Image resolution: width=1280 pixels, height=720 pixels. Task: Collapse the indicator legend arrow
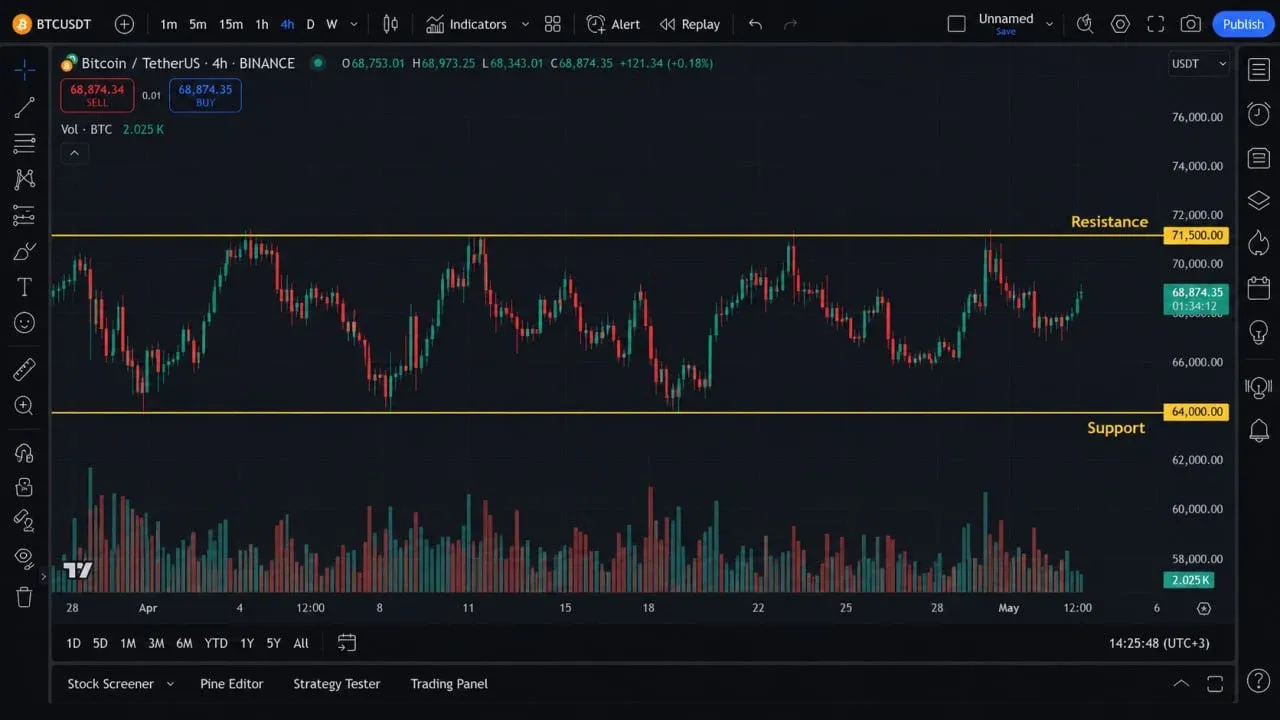(x=74, y=153)
